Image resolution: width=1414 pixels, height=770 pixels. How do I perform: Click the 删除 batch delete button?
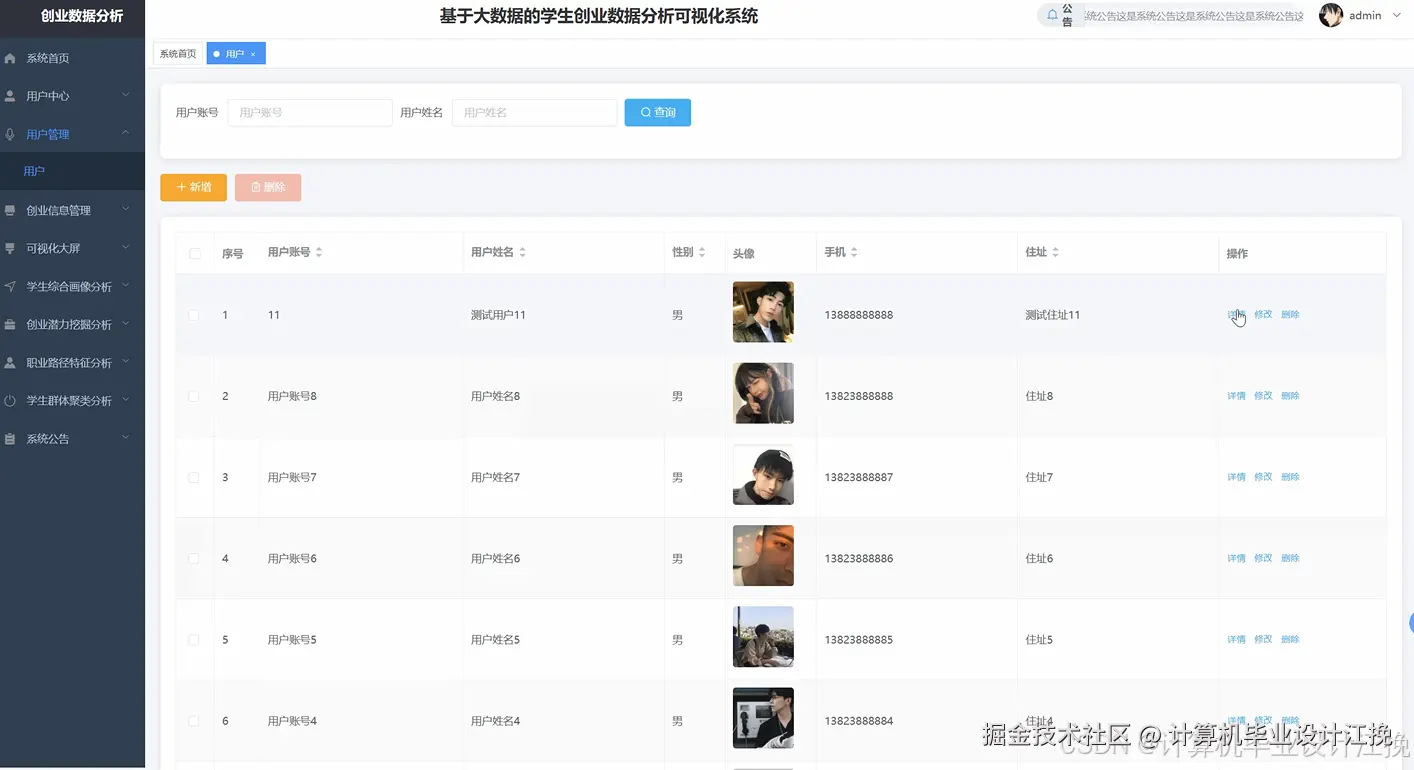tap(268, 188)
